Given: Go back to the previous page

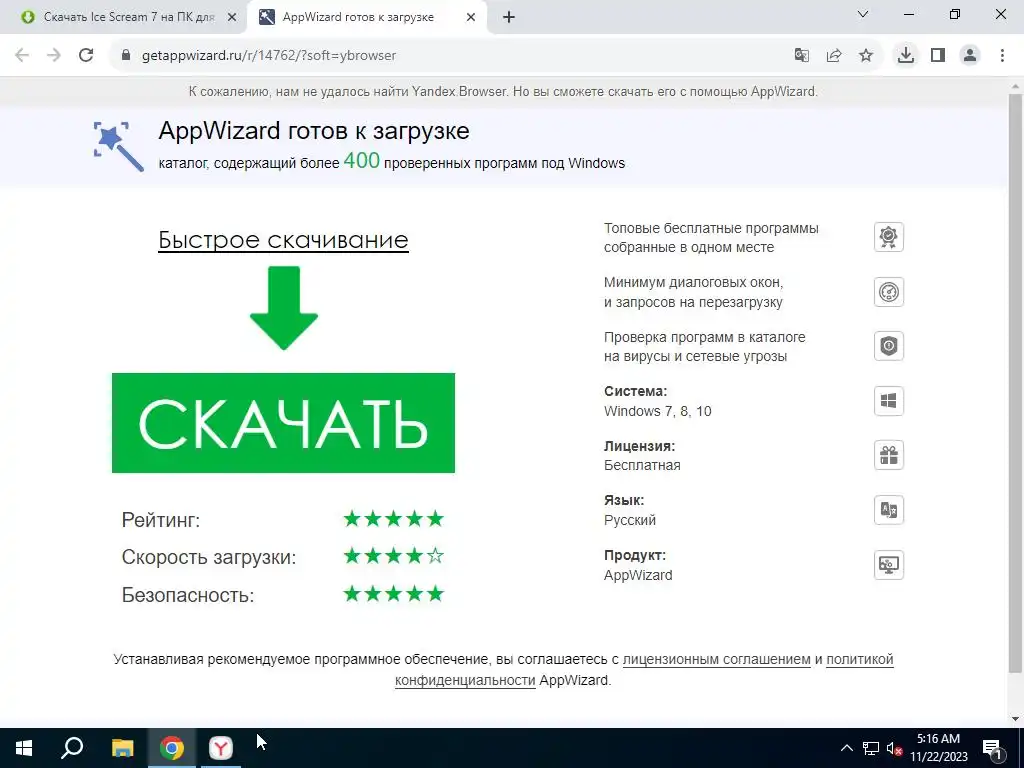Looking at the screenshot, I should click(x=22, y=56).
